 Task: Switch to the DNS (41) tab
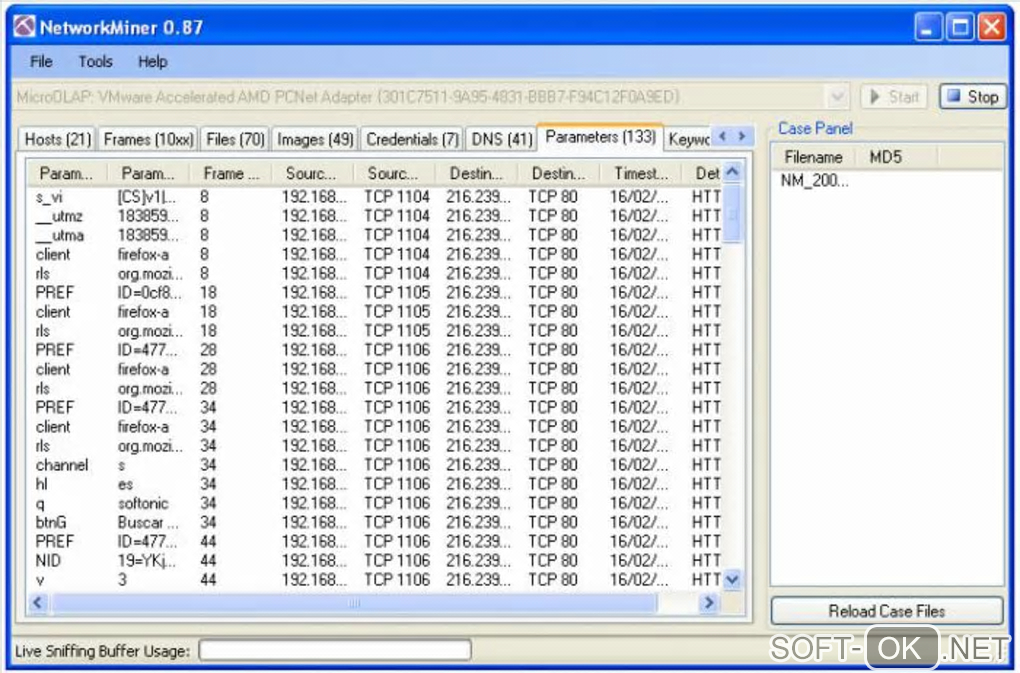coord(502,139)
